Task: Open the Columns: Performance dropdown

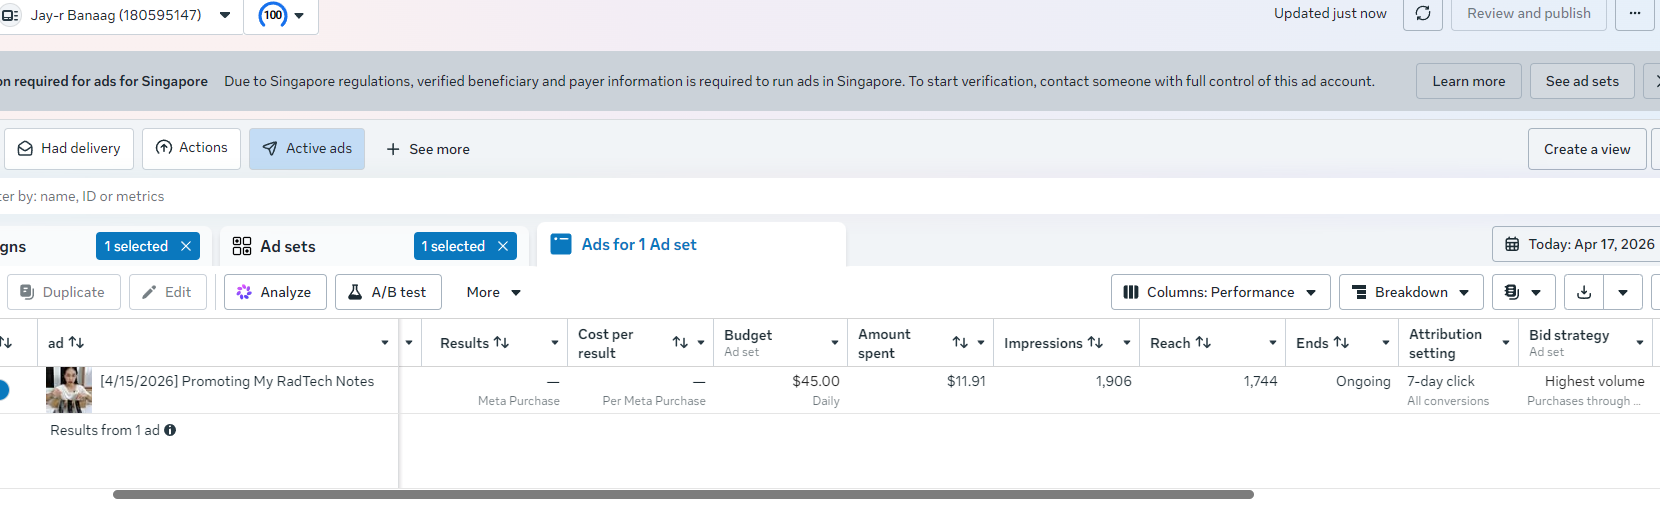Action: pyautogui.click(x=1220, y=292)
